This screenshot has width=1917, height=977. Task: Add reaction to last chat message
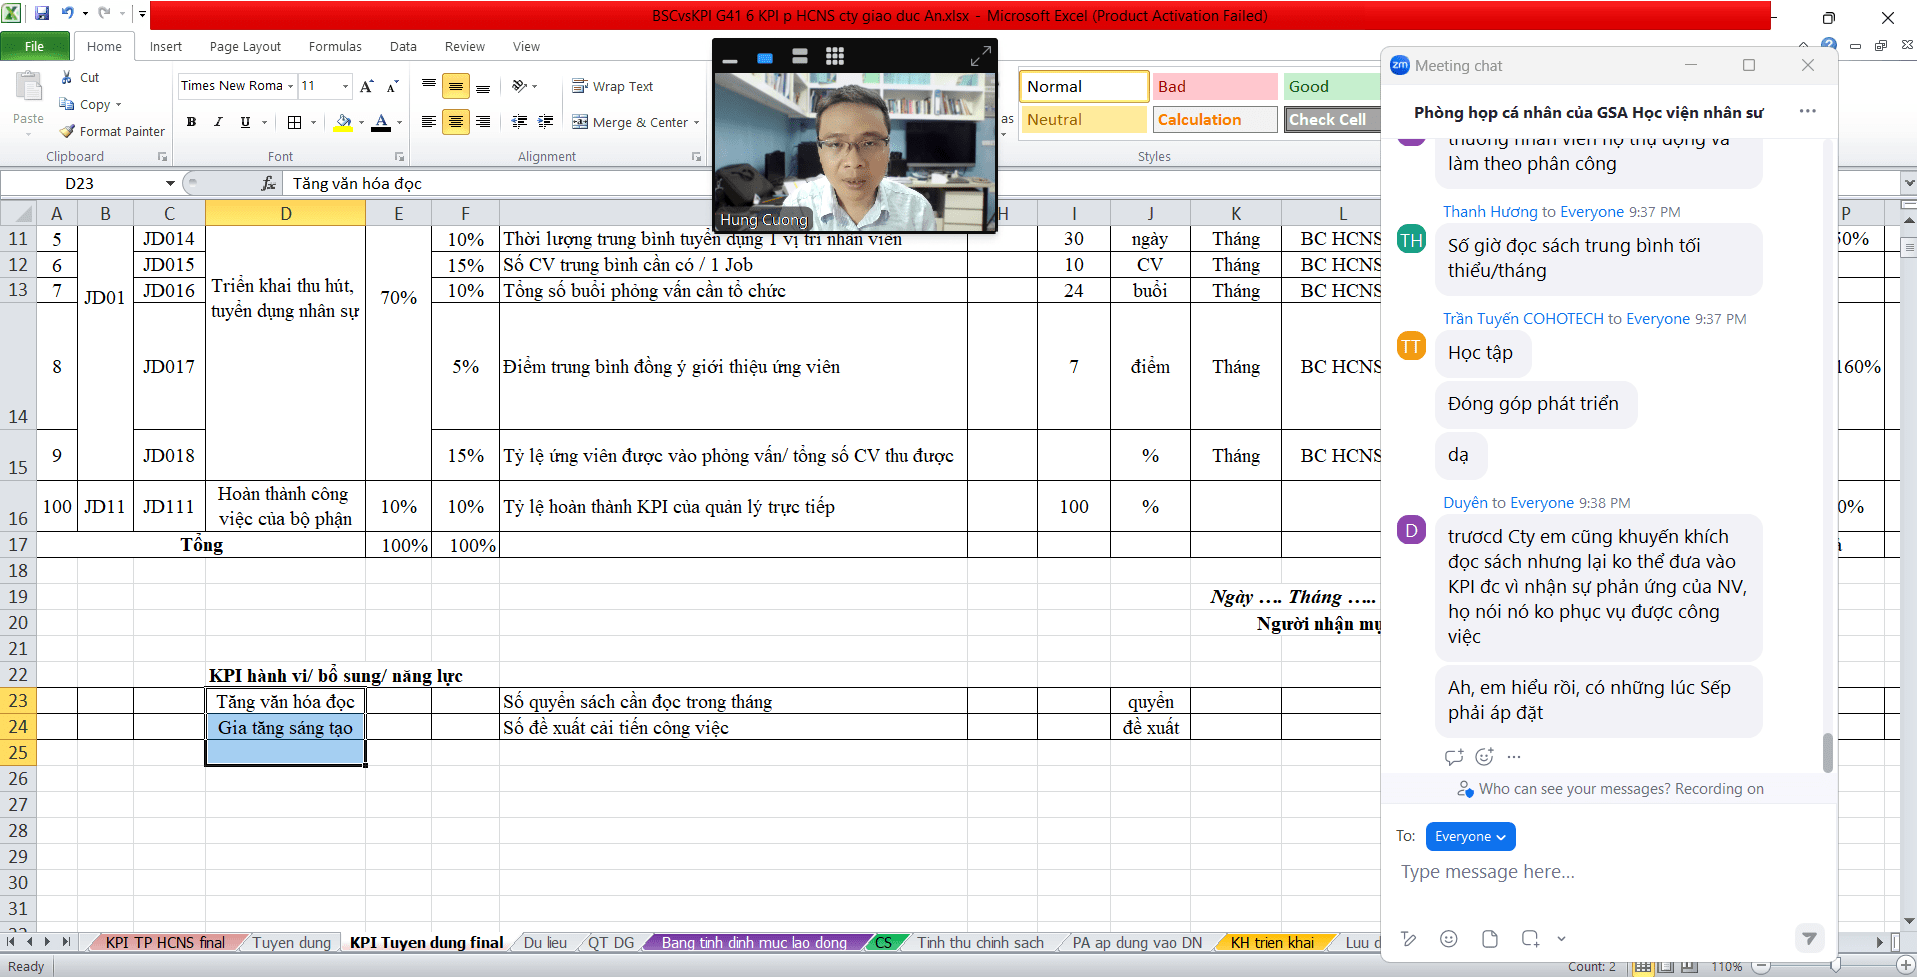(1484, 757)
